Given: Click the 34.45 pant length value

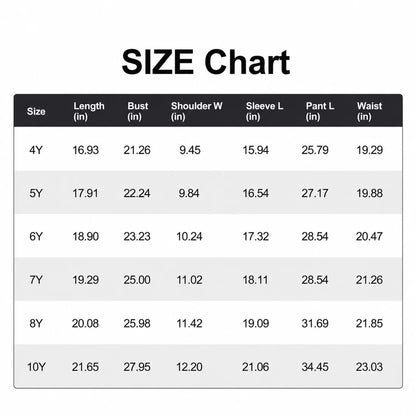Looking at the screenshot, I should 315,367.
